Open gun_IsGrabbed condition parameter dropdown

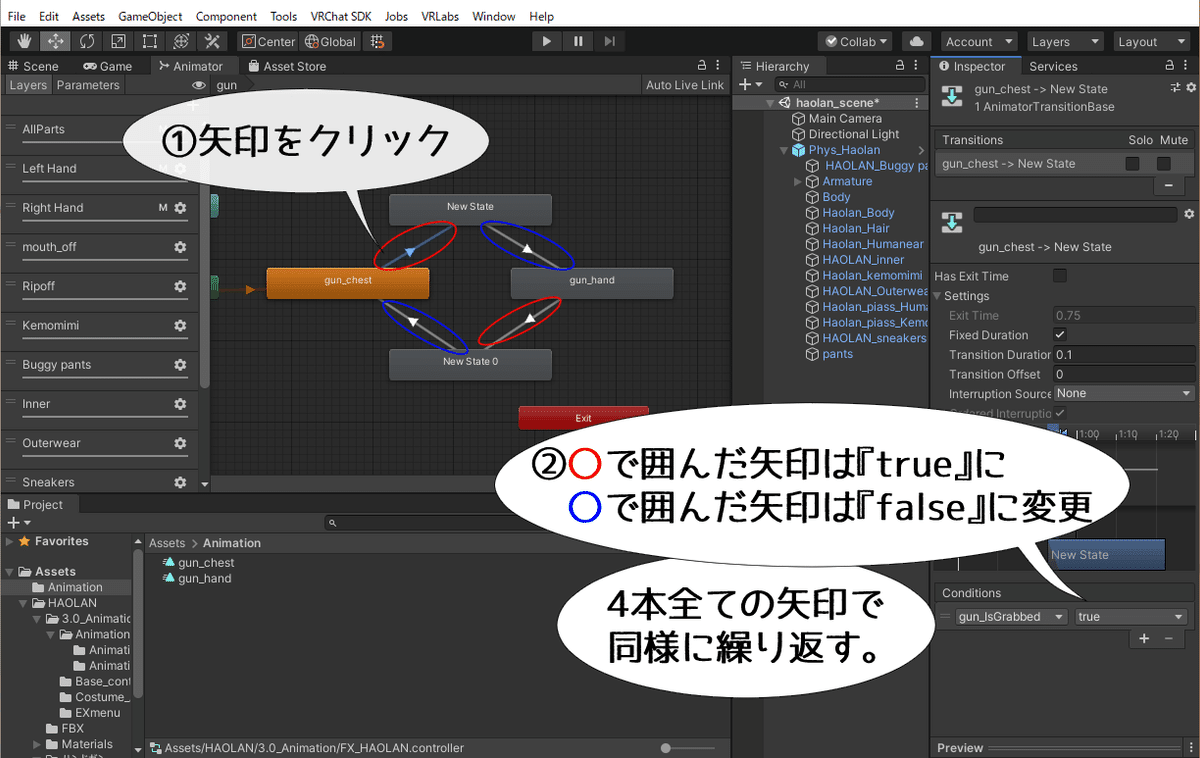[x=1012, y=617]
